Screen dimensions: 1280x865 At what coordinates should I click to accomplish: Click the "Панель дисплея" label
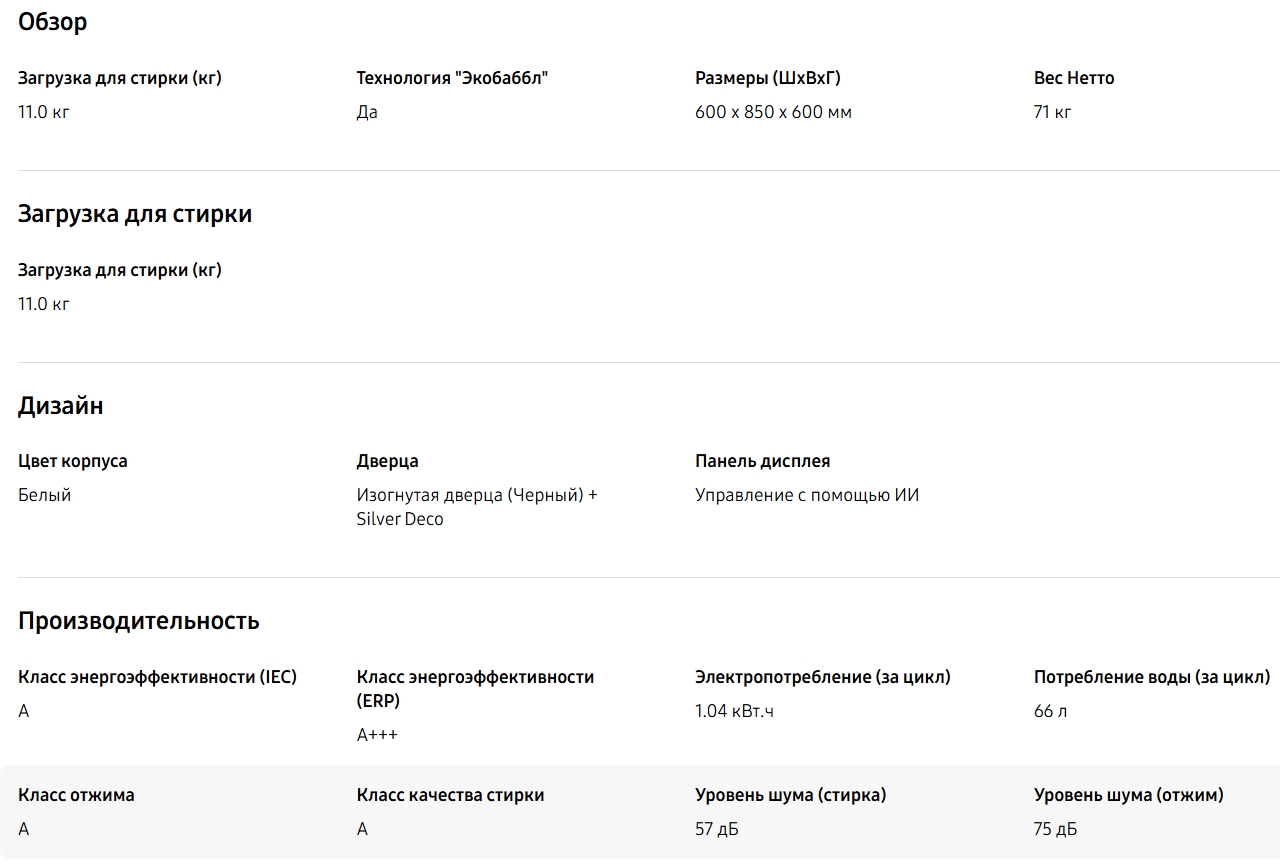click(762, 461)
